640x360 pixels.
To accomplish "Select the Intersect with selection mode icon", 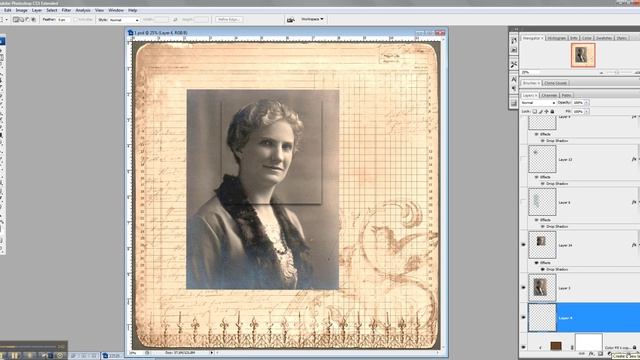I will (33, 20).
